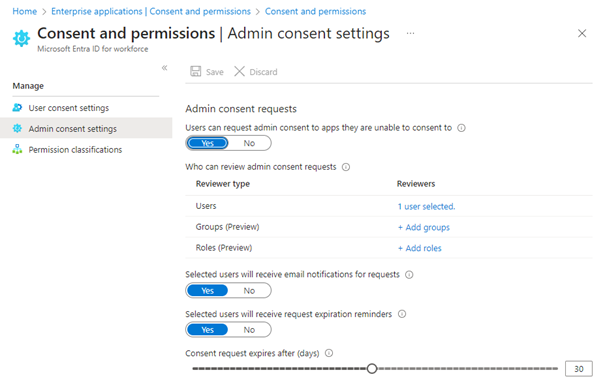Screen dimensions: 605x381
Task: Click the Reviewer type column header
Action: pos(223,184)
